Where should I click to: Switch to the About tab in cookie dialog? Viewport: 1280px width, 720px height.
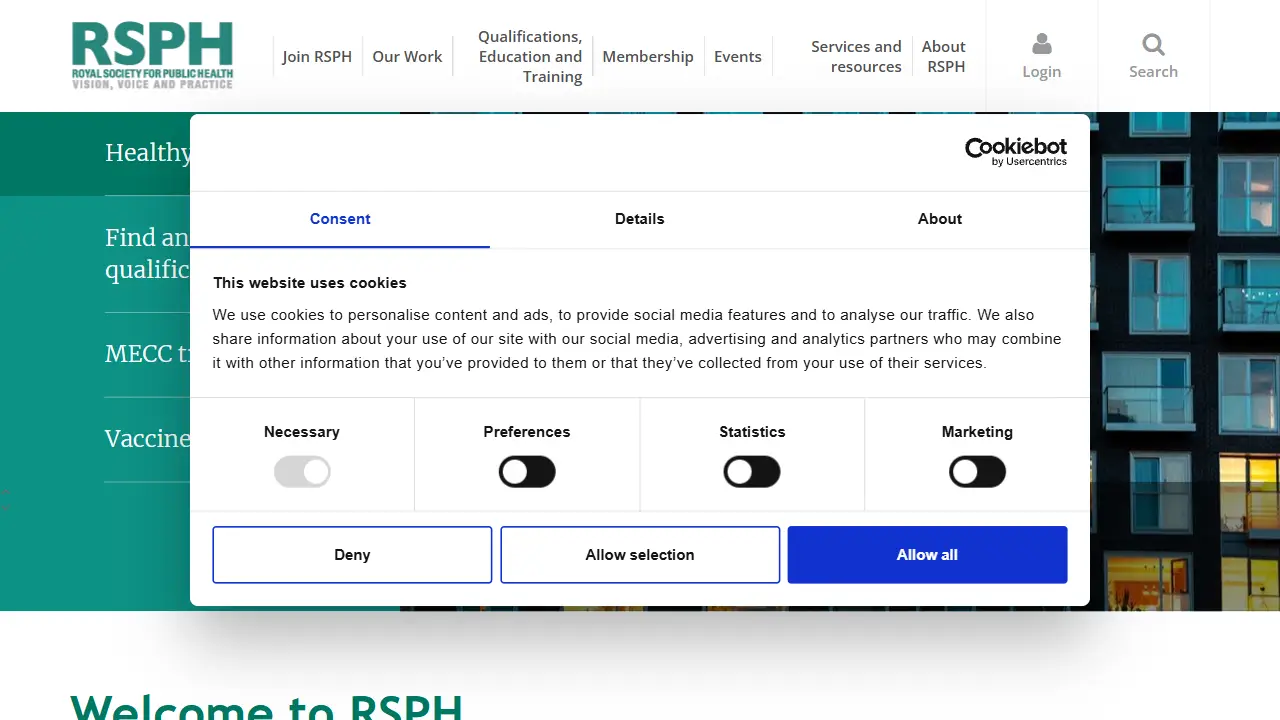click(x=940, y=219)
